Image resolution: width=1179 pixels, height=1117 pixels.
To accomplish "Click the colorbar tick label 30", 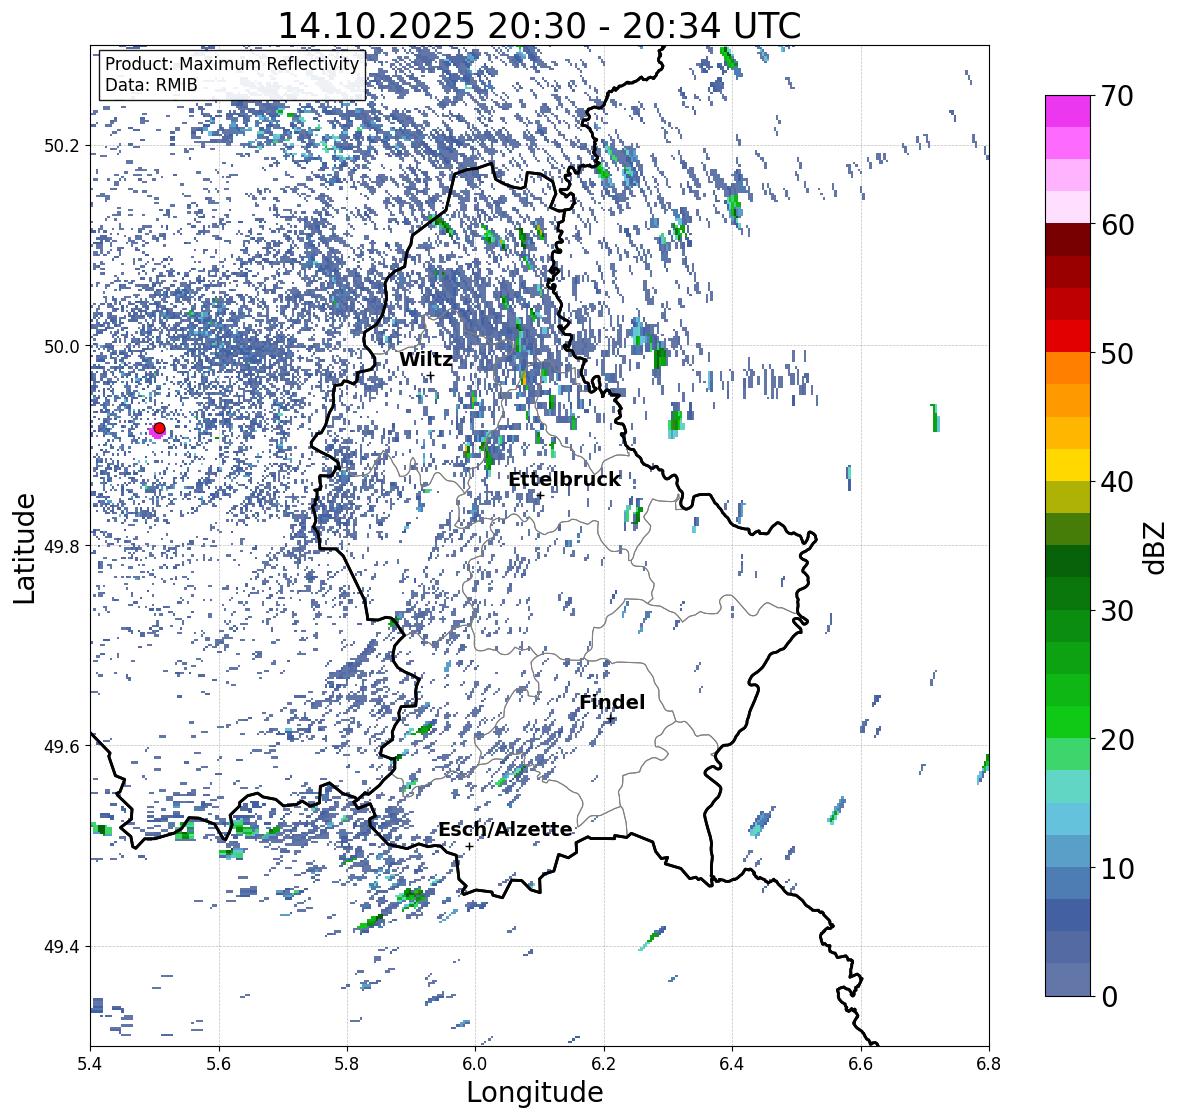I will (1117, 611).
